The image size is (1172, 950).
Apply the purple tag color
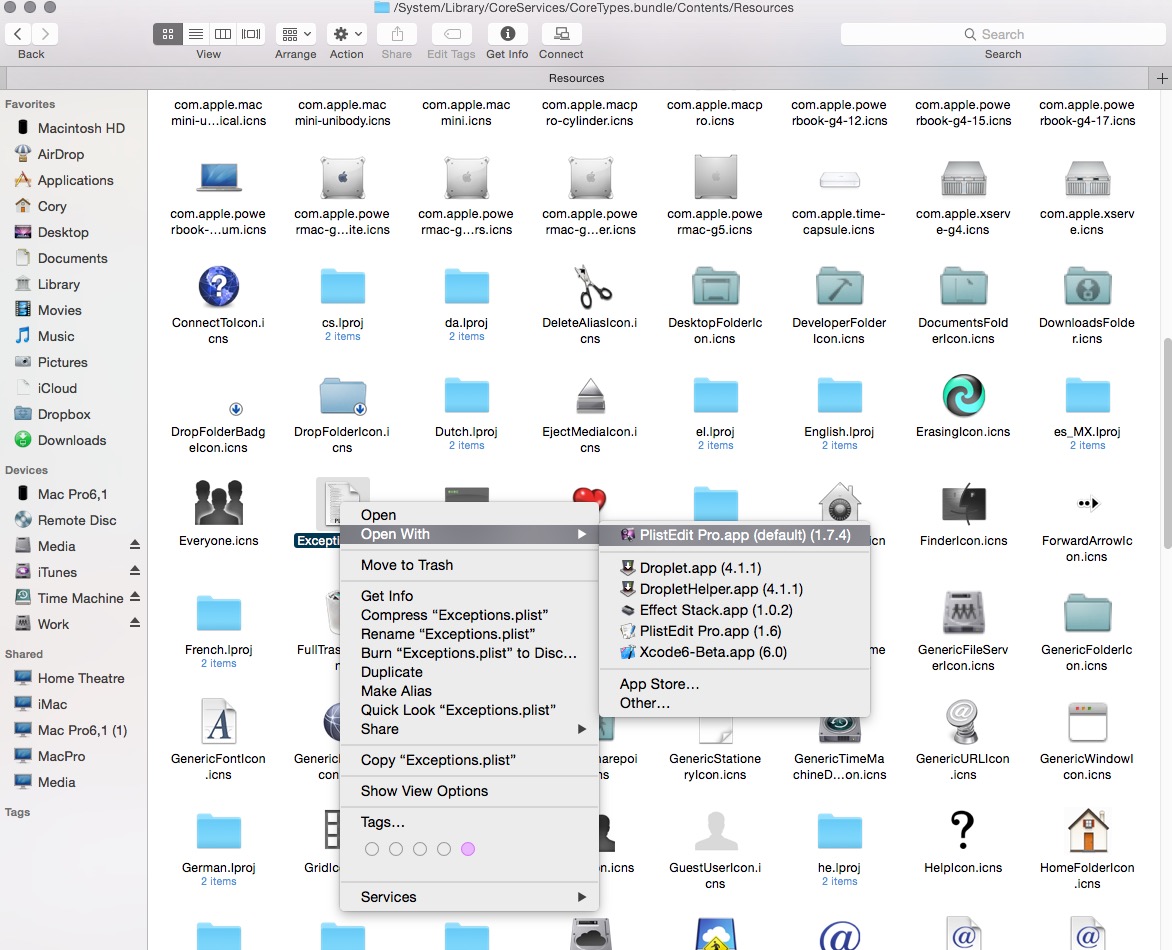468,849
